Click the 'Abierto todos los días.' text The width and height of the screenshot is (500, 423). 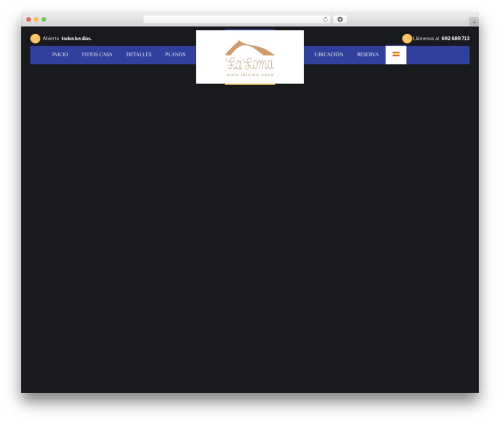tap(67, 38)
